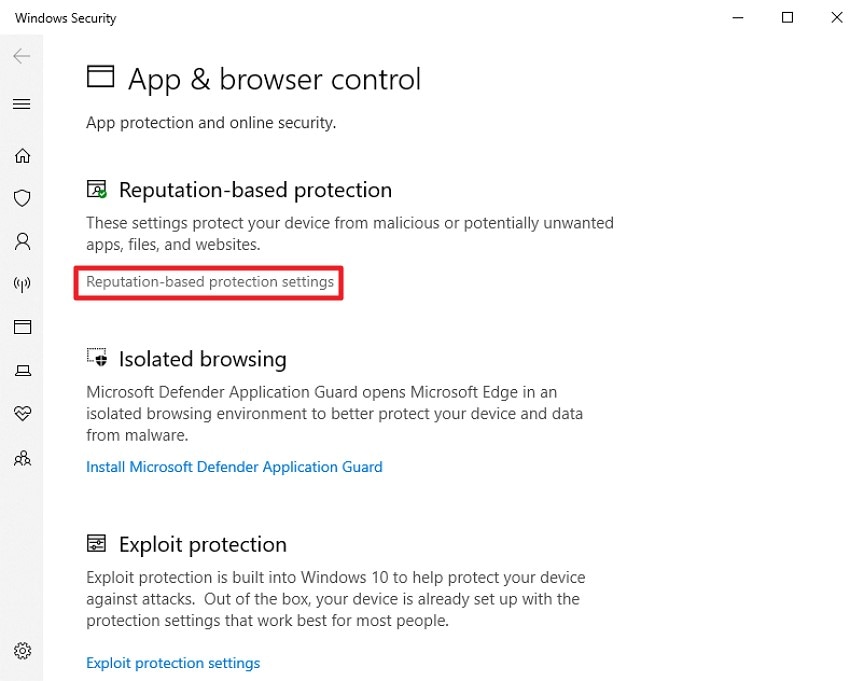The height and width of the screenshot is (681, 850).
Task: Open Account protection from the sidebar
Action: point(22,241)
